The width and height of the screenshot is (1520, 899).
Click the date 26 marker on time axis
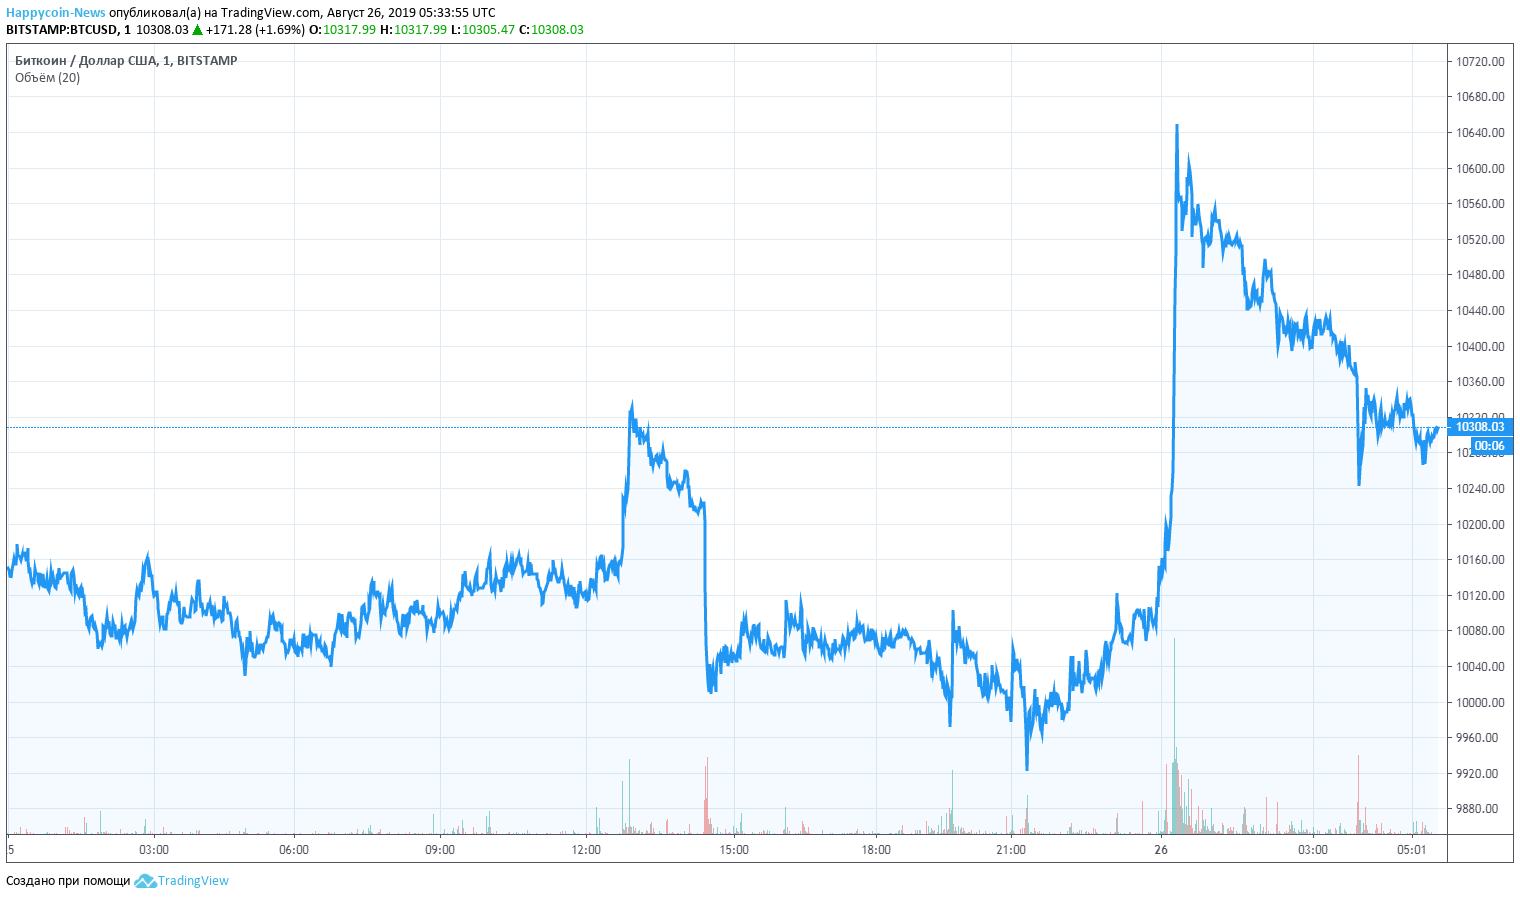[1161, 850]
